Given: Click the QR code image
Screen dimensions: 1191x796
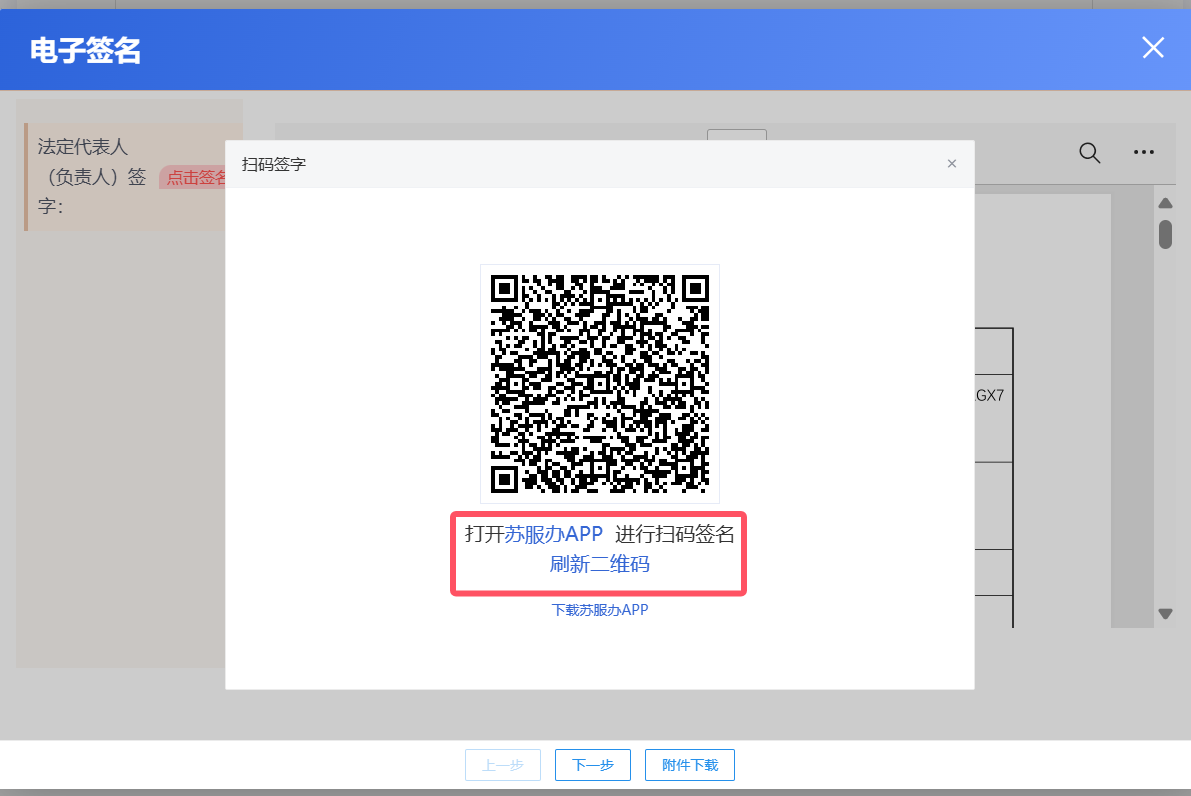Looking at the screenshot, I should pos(600,384).
